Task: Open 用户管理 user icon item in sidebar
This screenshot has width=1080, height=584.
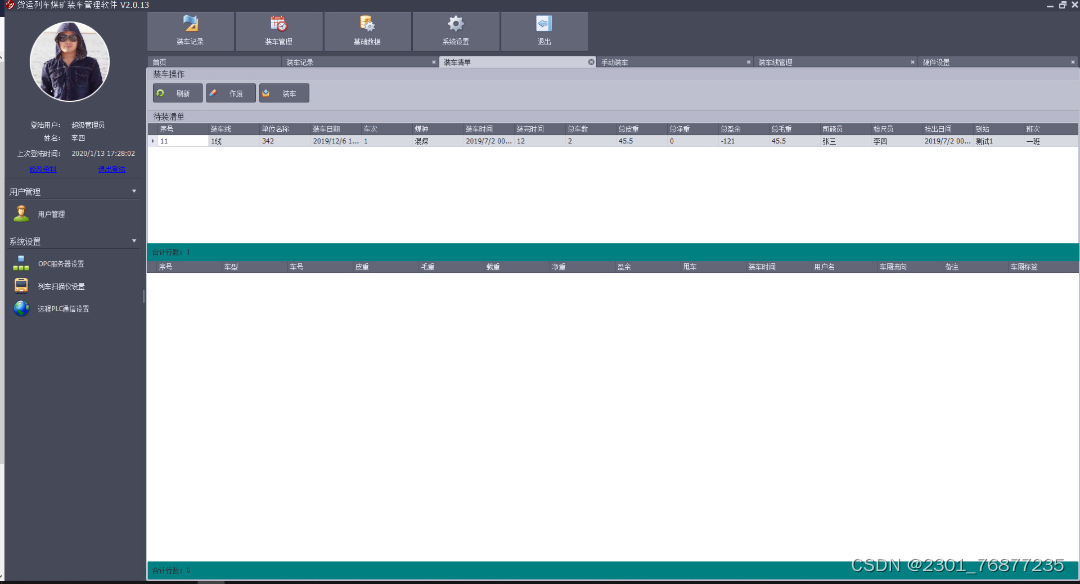Action: point(40,214)
